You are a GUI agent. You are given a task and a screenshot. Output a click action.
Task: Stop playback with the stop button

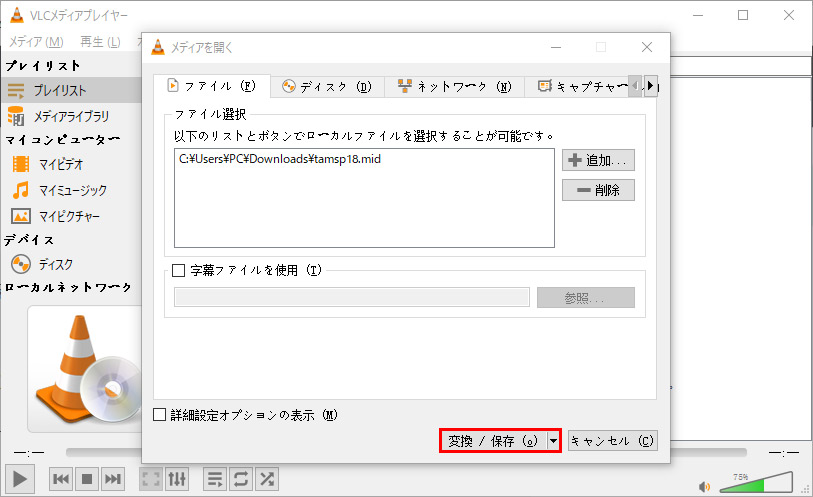tap(87, 479)
